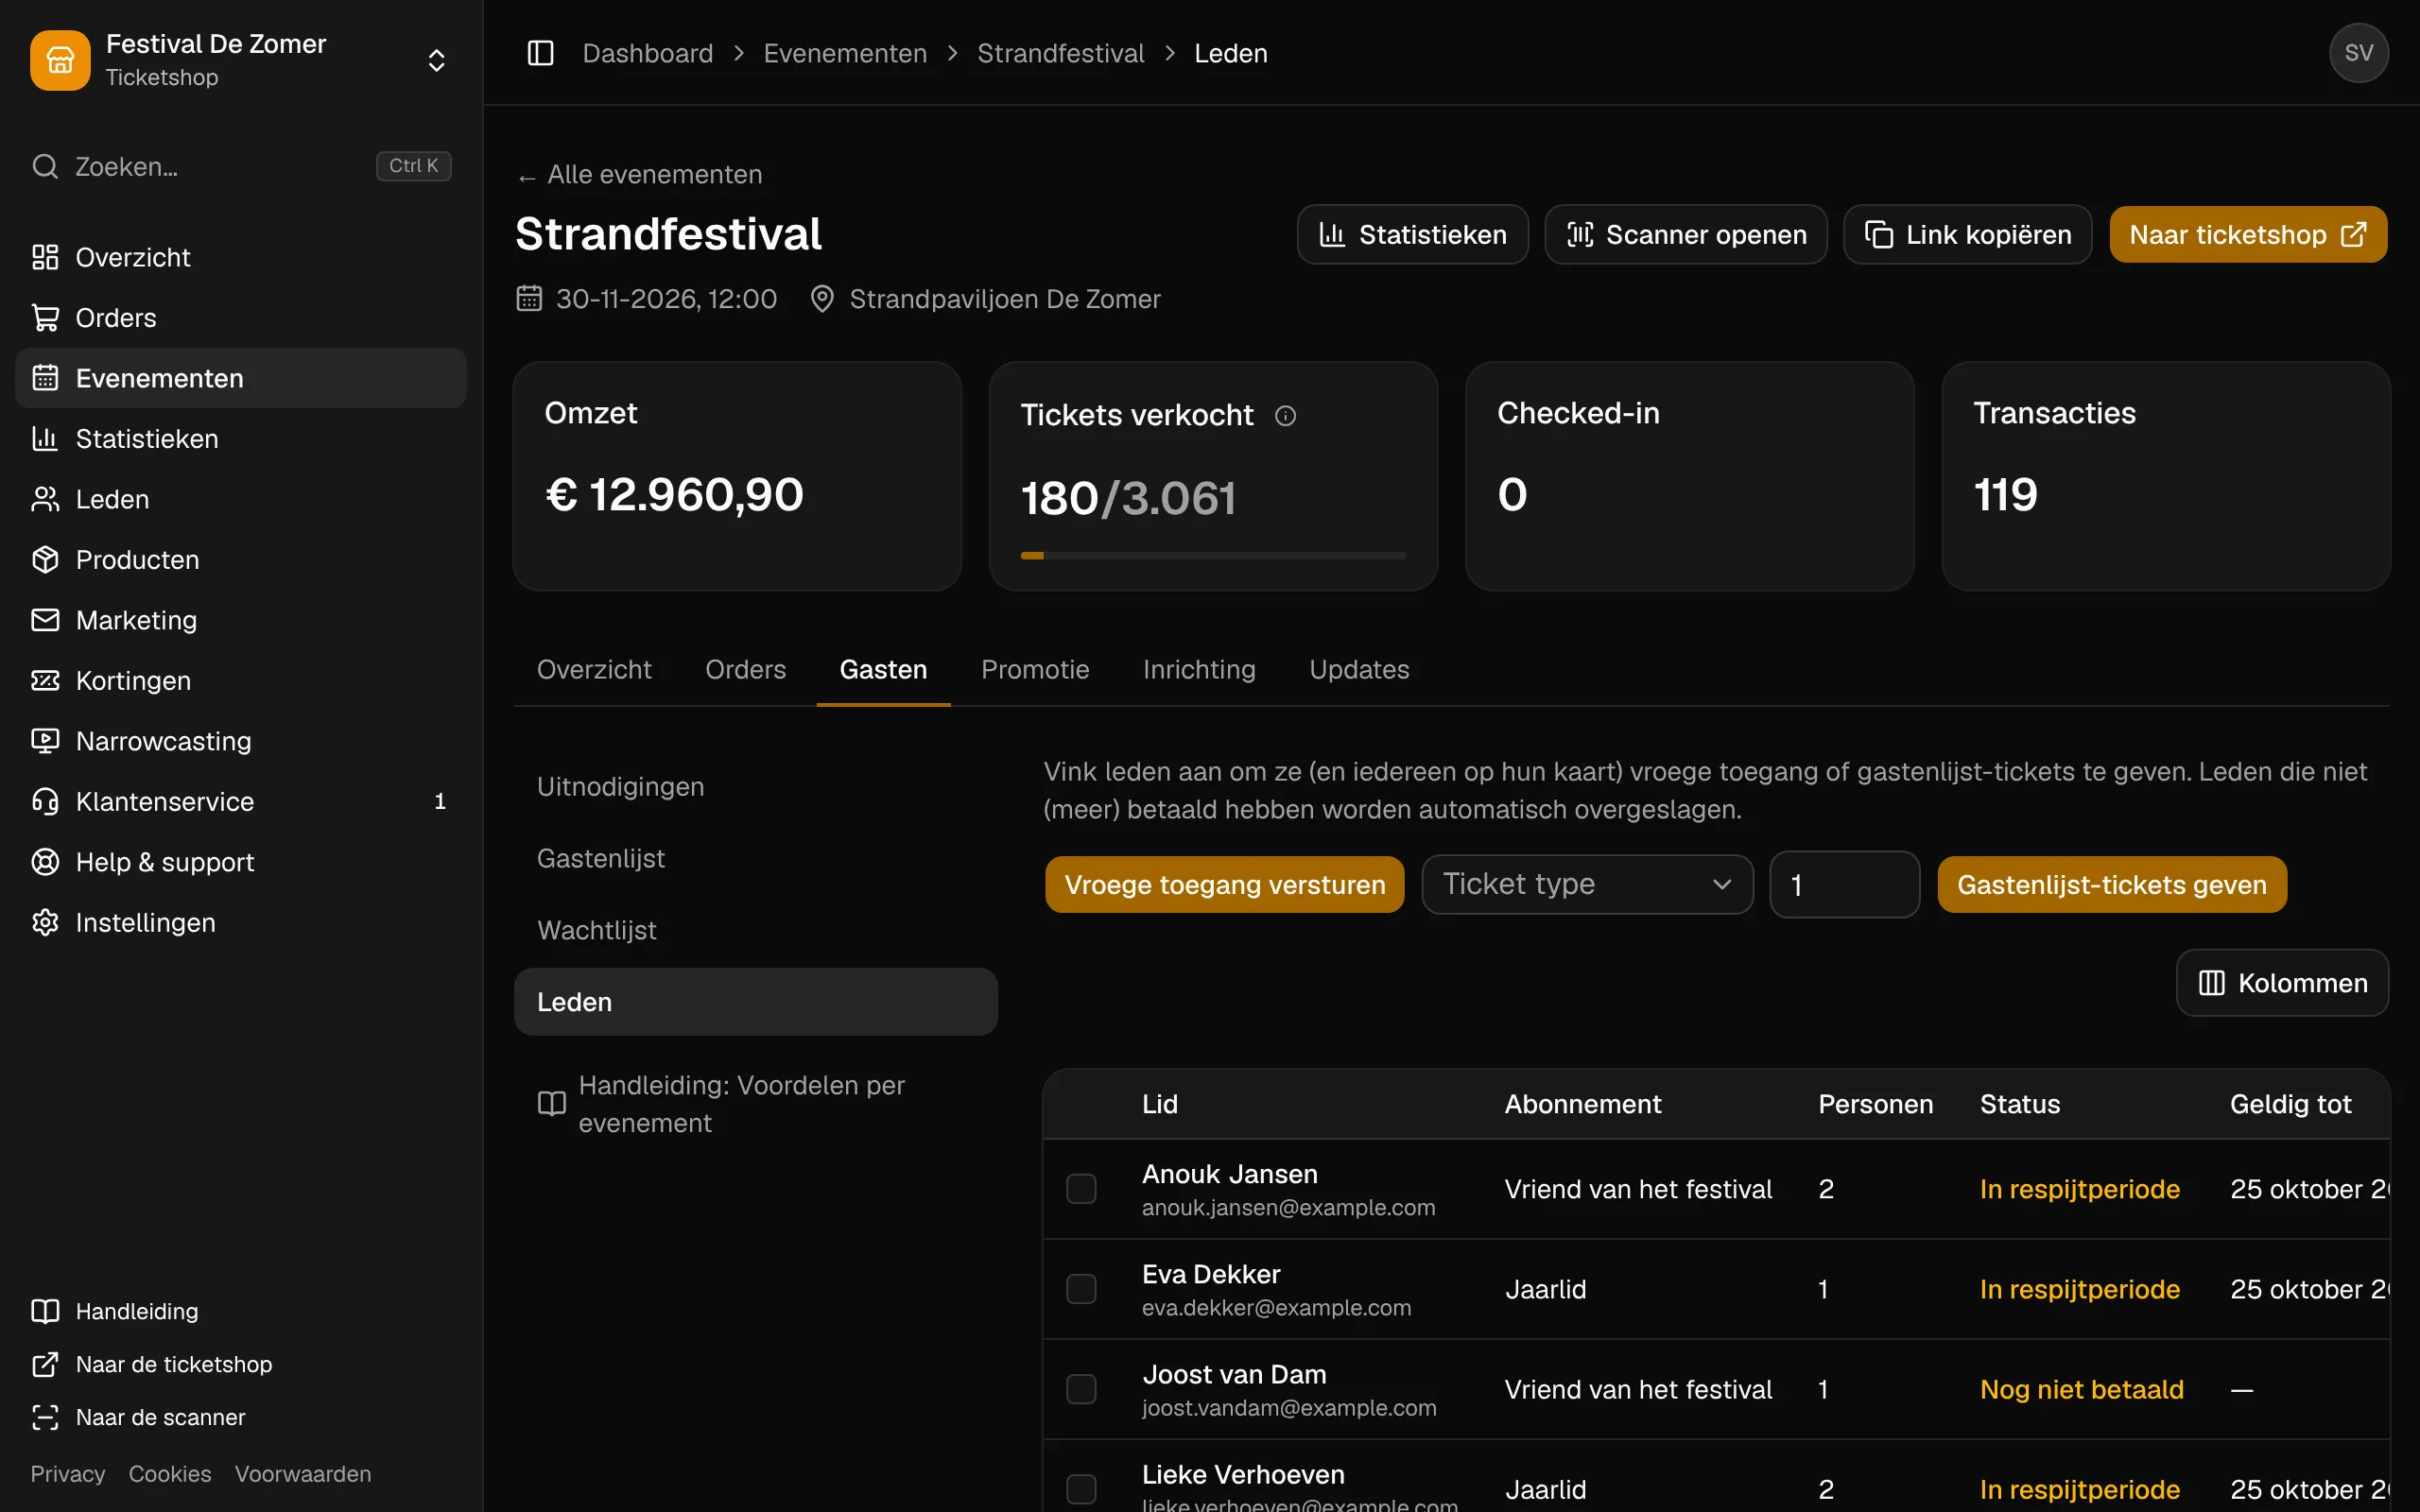Click the Festival De Zomer shop logo
2420x1512 pixels.
[x=60, y=60]
